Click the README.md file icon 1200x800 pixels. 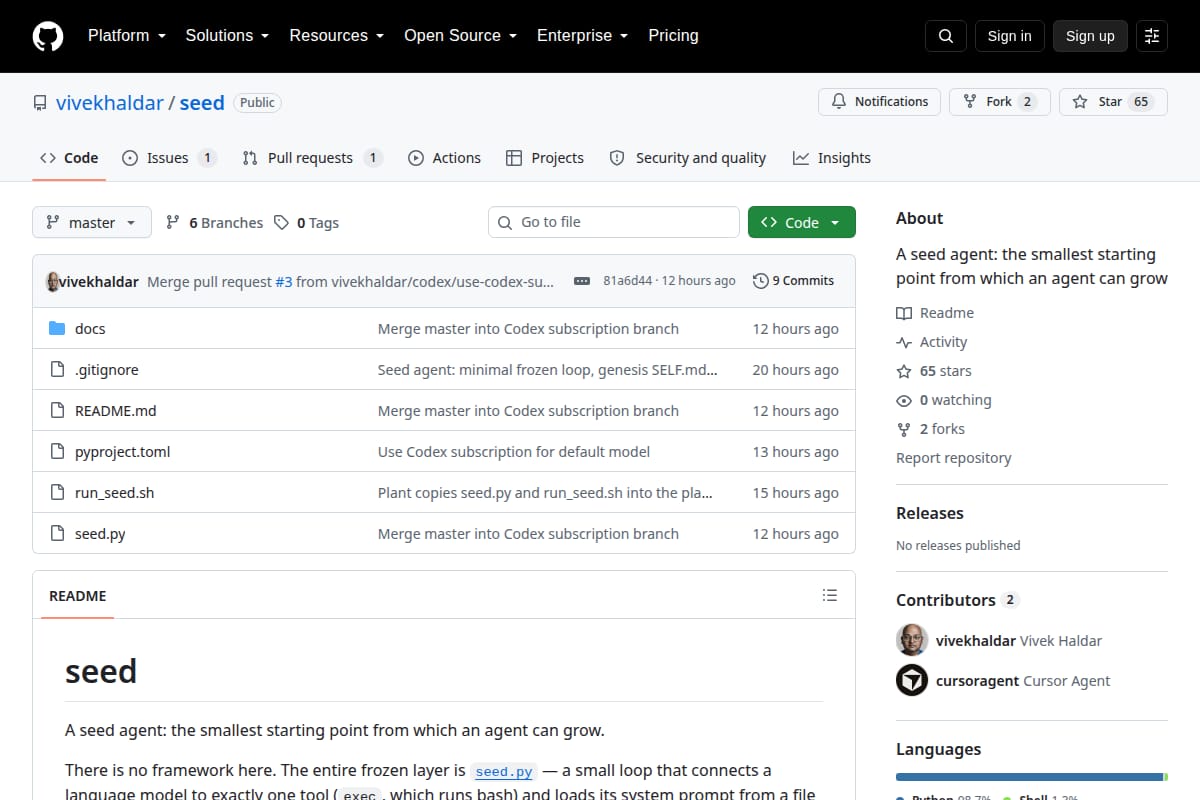57,411
